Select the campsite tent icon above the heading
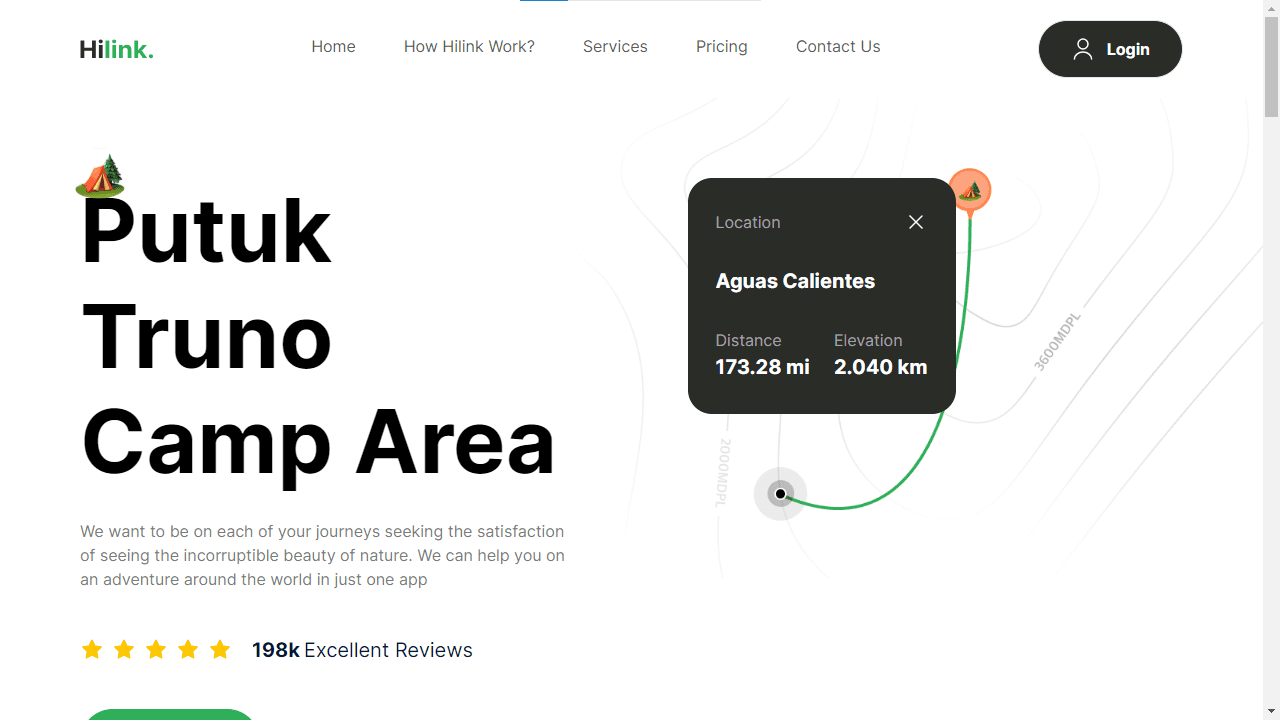This screenshot has height=720, width=1280. [100, 176]
